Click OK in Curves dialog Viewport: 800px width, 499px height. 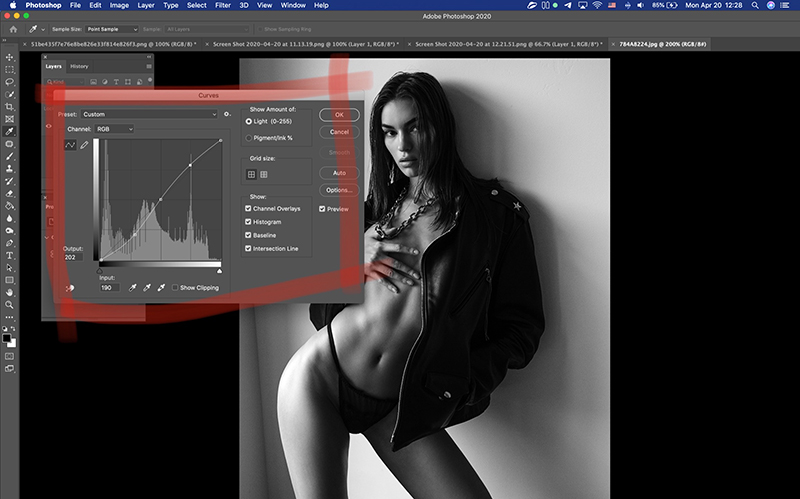pos(339,115)
